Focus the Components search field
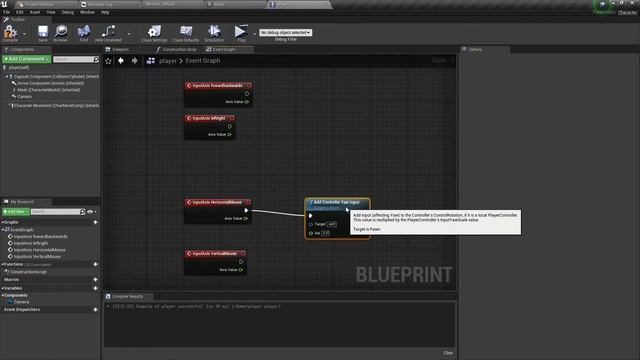The height and width of the screenshot is (360, 640). click(x=73, y=59)
